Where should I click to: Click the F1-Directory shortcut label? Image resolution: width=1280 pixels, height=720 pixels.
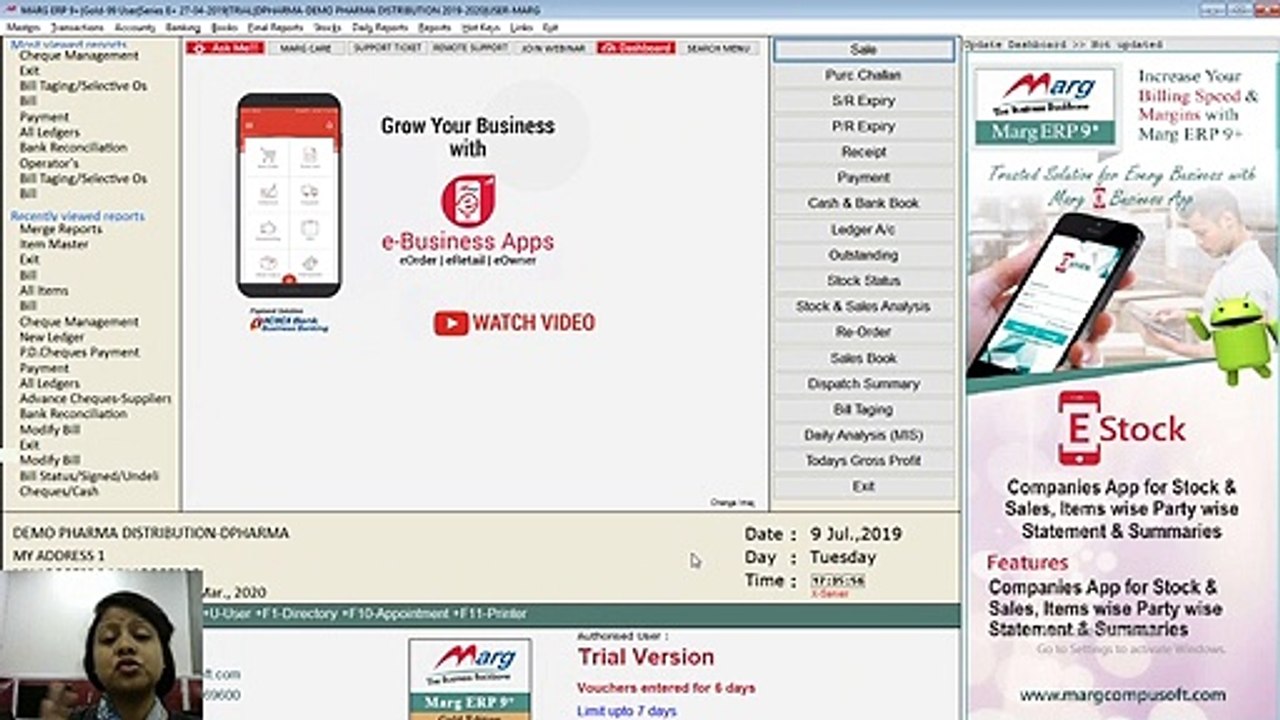(295, 613)
